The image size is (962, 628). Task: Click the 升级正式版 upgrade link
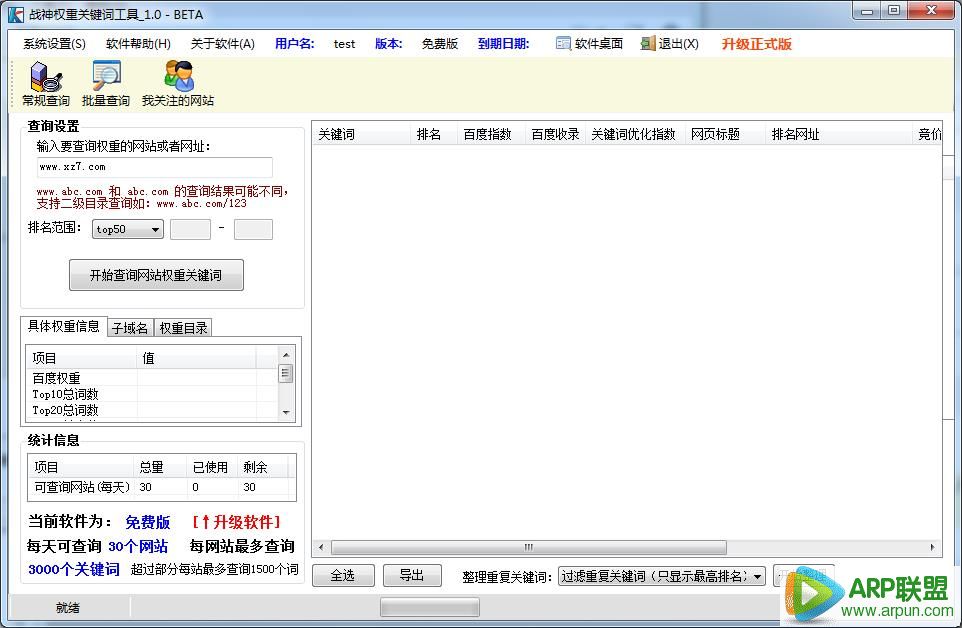point(756,44)
